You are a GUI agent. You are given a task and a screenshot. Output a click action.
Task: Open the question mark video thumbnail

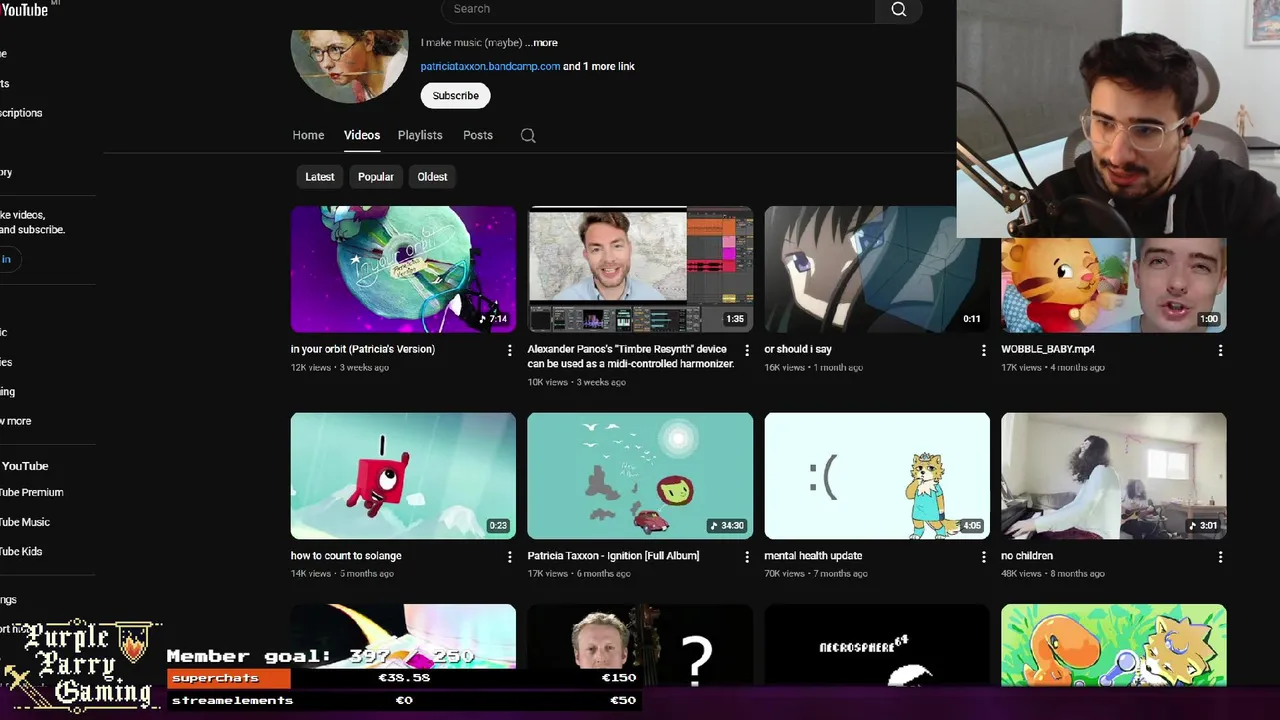pyautogui.click(x=640, y=645)
